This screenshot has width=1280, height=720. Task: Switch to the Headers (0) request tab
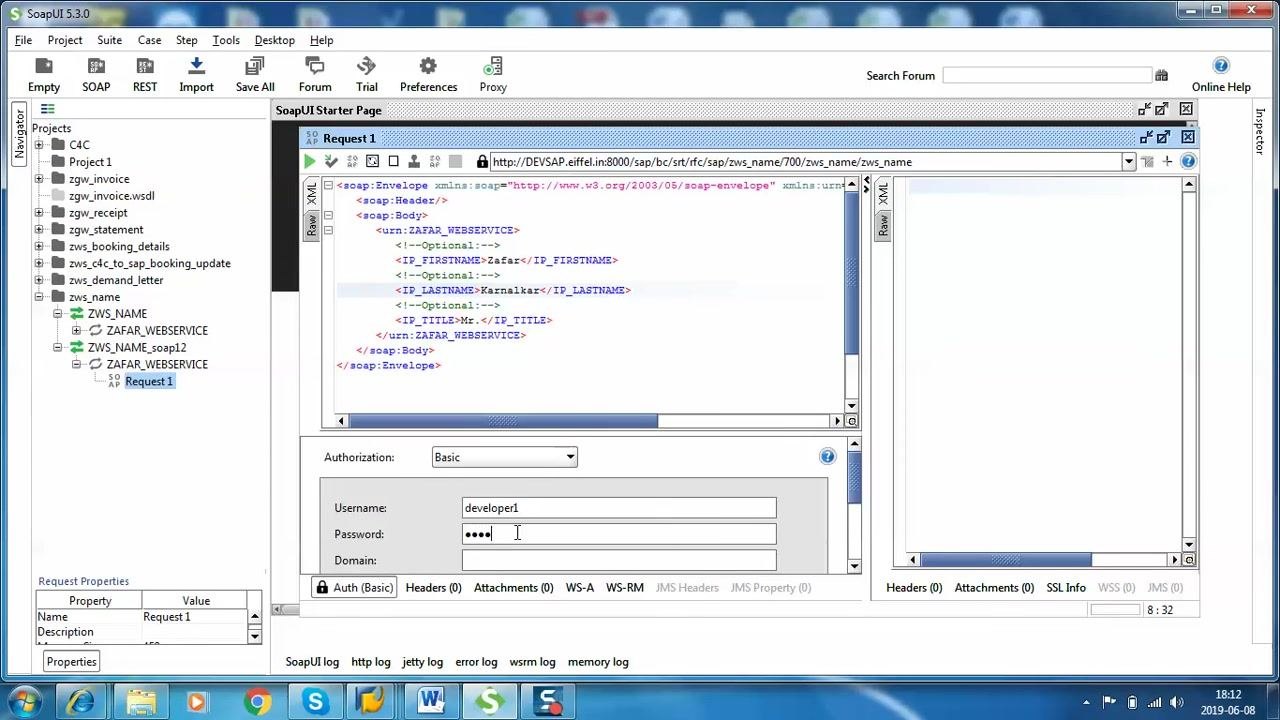pos(433,587)
